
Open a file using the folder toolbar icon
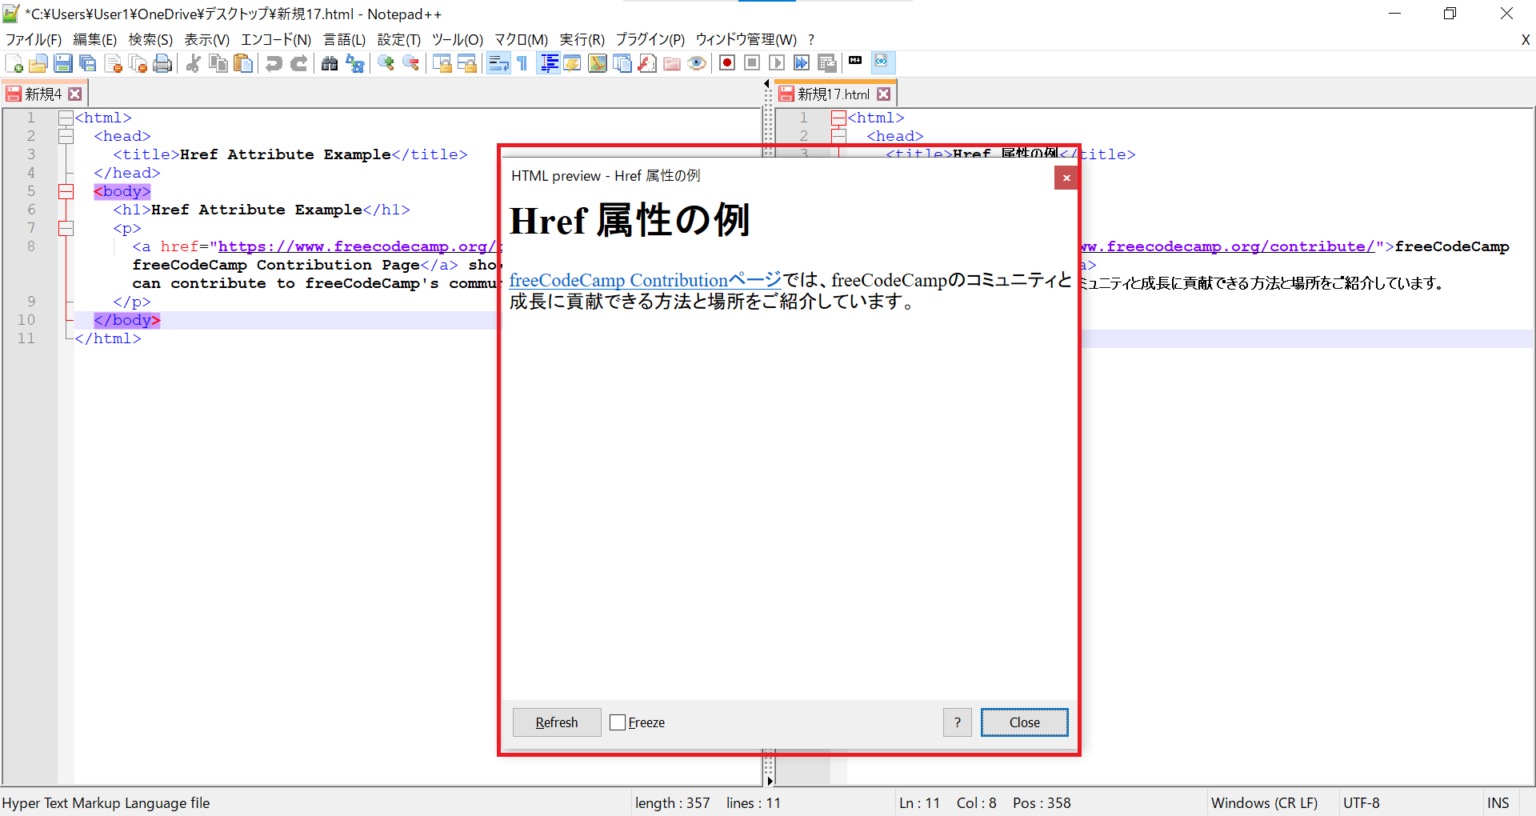(38, 63)
